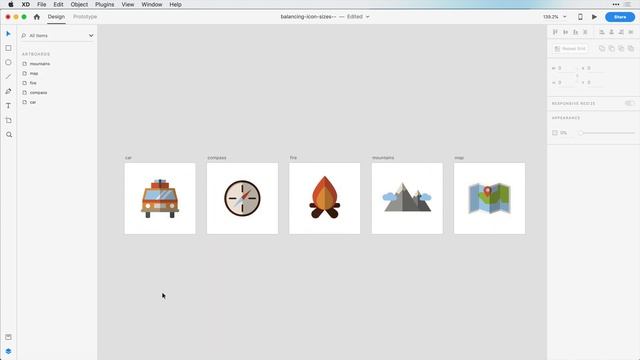Click the align right icon
The width and height of the screenshot is (640, 360).
[621, 32]
